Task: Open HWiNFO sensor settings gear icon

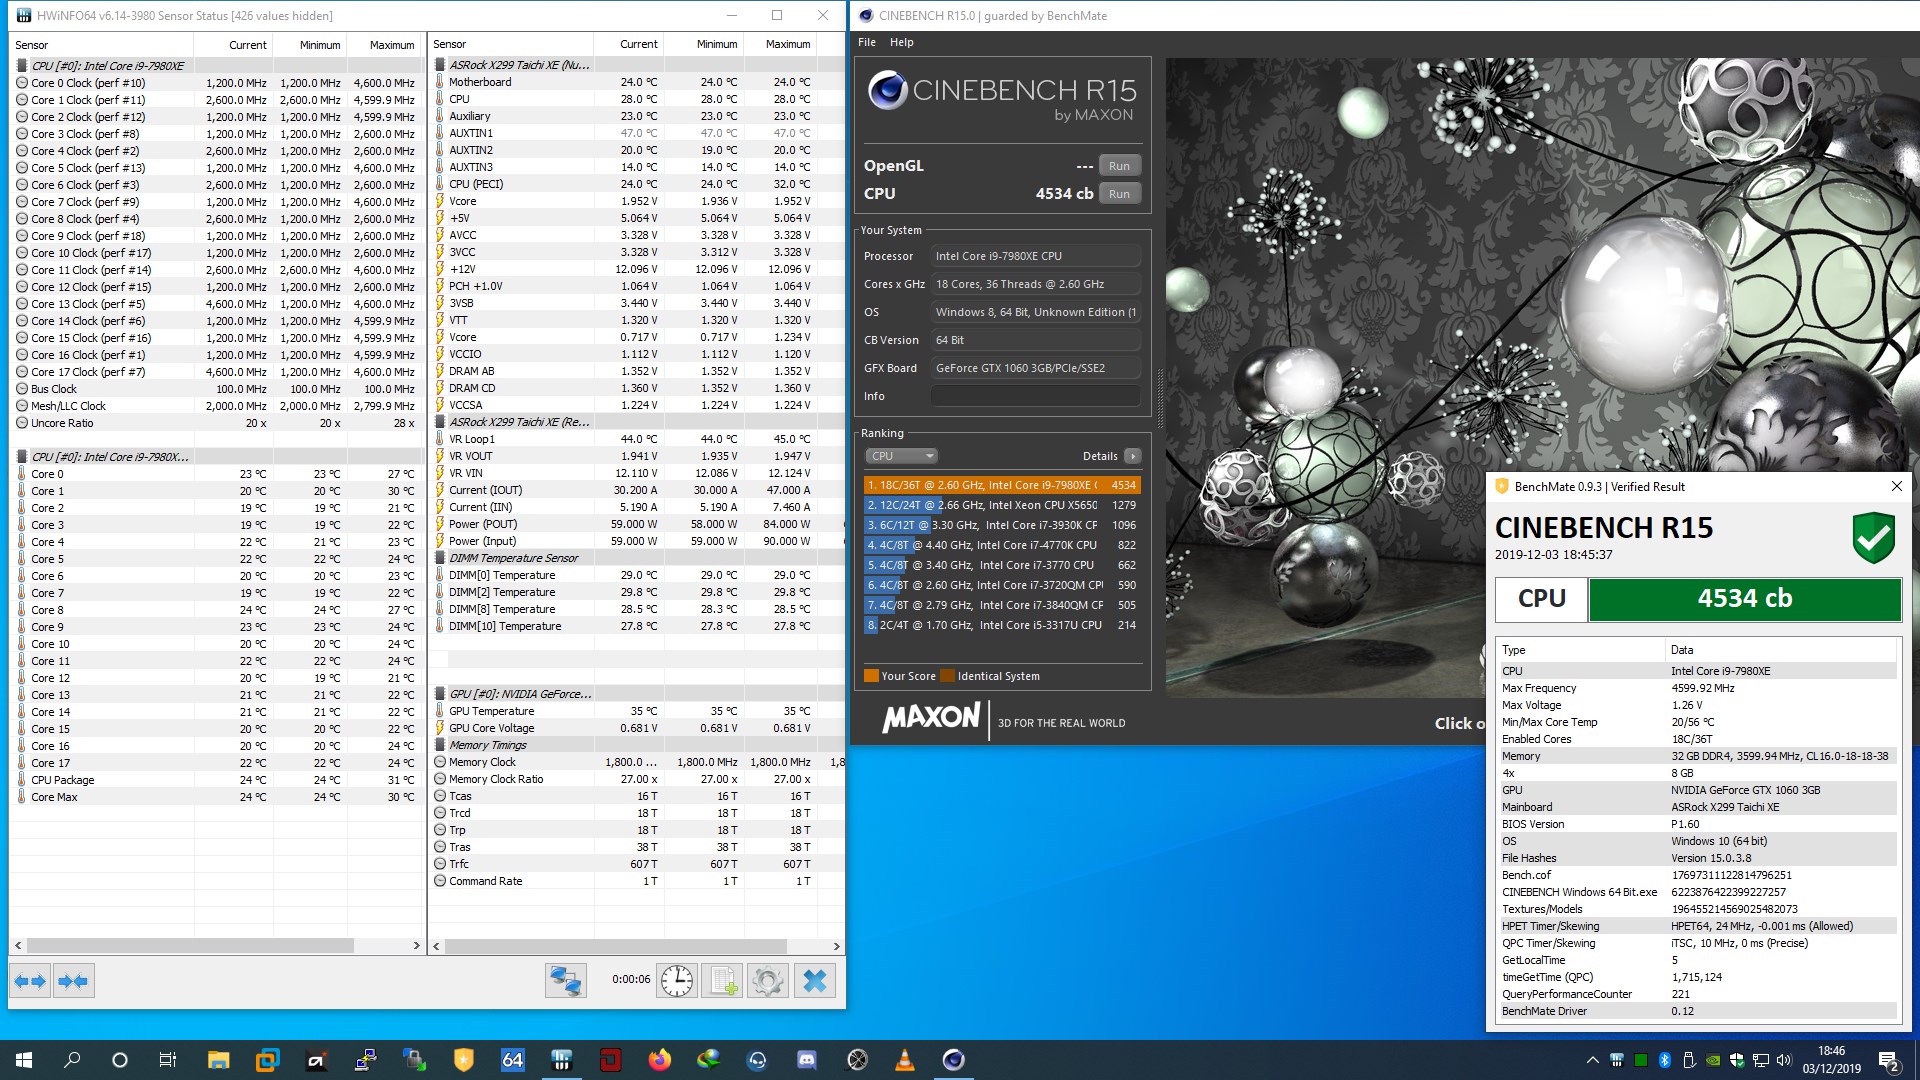Action: [768, 981]
